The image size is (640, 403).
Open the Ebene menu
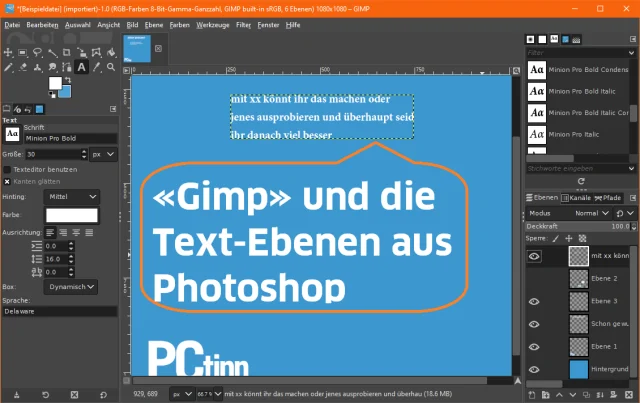click(154, 25)
